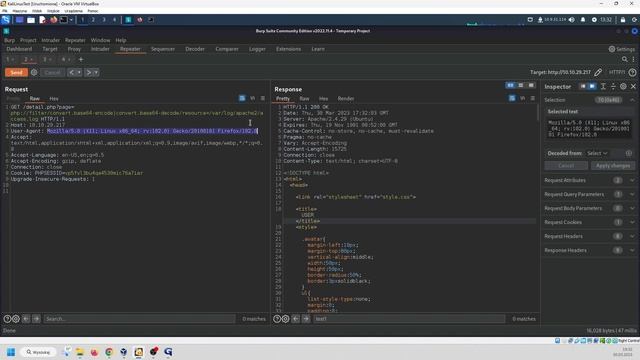Open Request search help icon
Image resolution: width=640 pixels, height=360 pixels.
(x=7, y=319)
